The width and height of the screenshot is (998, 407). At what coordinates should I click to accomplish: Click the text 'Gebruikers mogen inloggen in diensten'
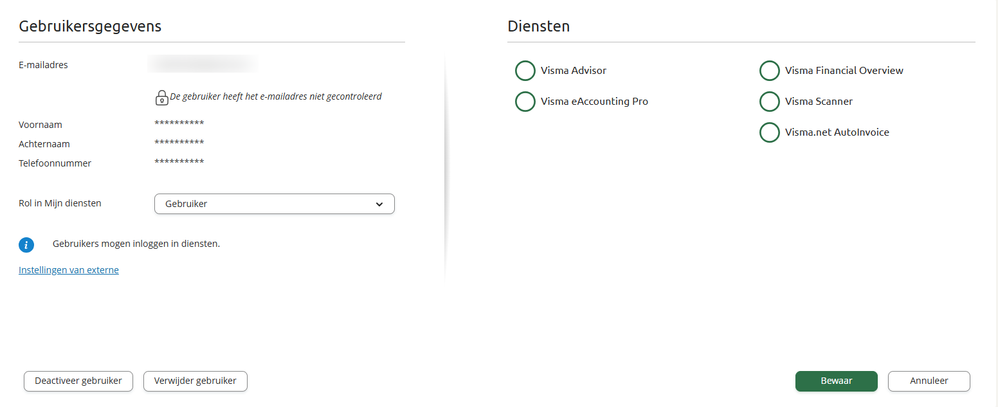click(136, 244)
